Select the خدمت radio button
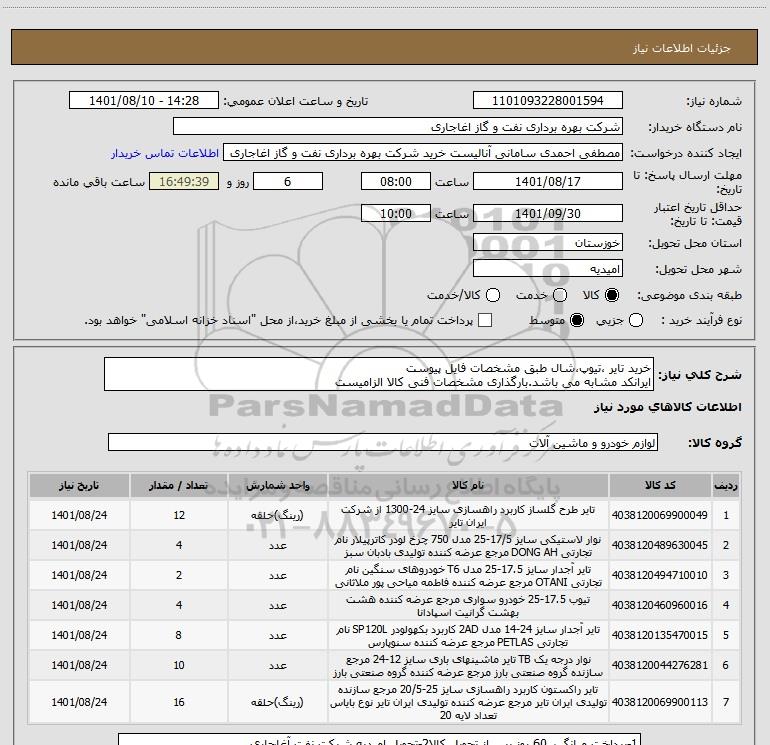This screenshot has width=770, height=745. pos(560,295)
